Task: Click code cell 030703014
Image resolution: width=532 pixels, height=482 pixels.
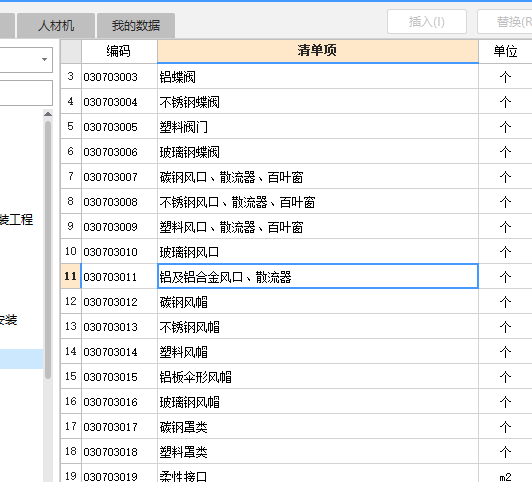Action: click(x=119, y=352)
